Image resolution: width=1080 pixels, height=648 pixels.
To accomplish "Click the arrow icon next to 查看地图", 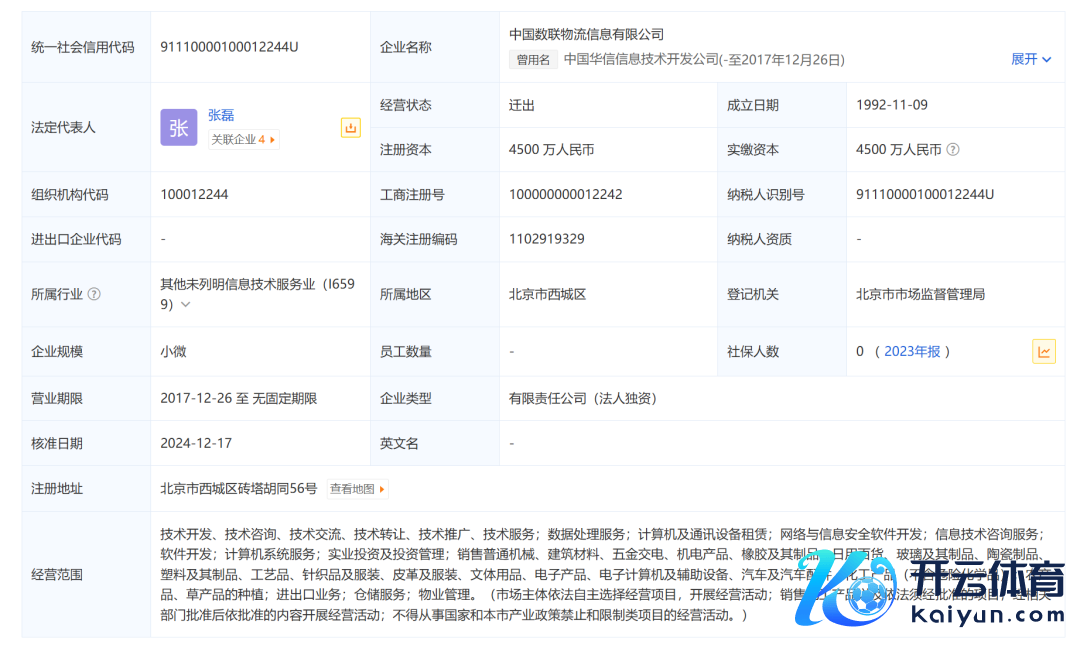I will 382,489.
